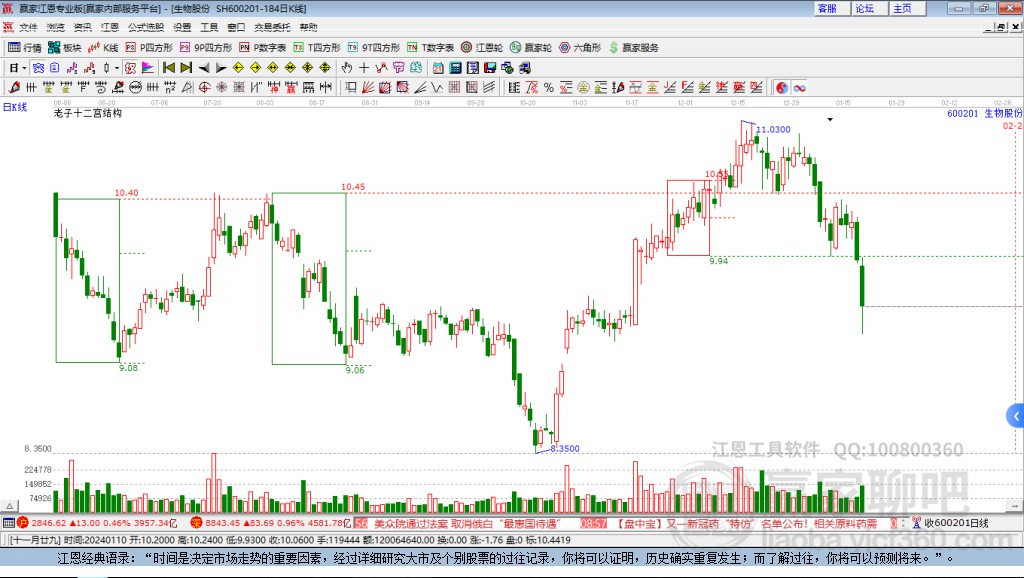This screenshot has height=578, width=1024.
Task: Click the black right arrow icon
Action: point(221,68)
